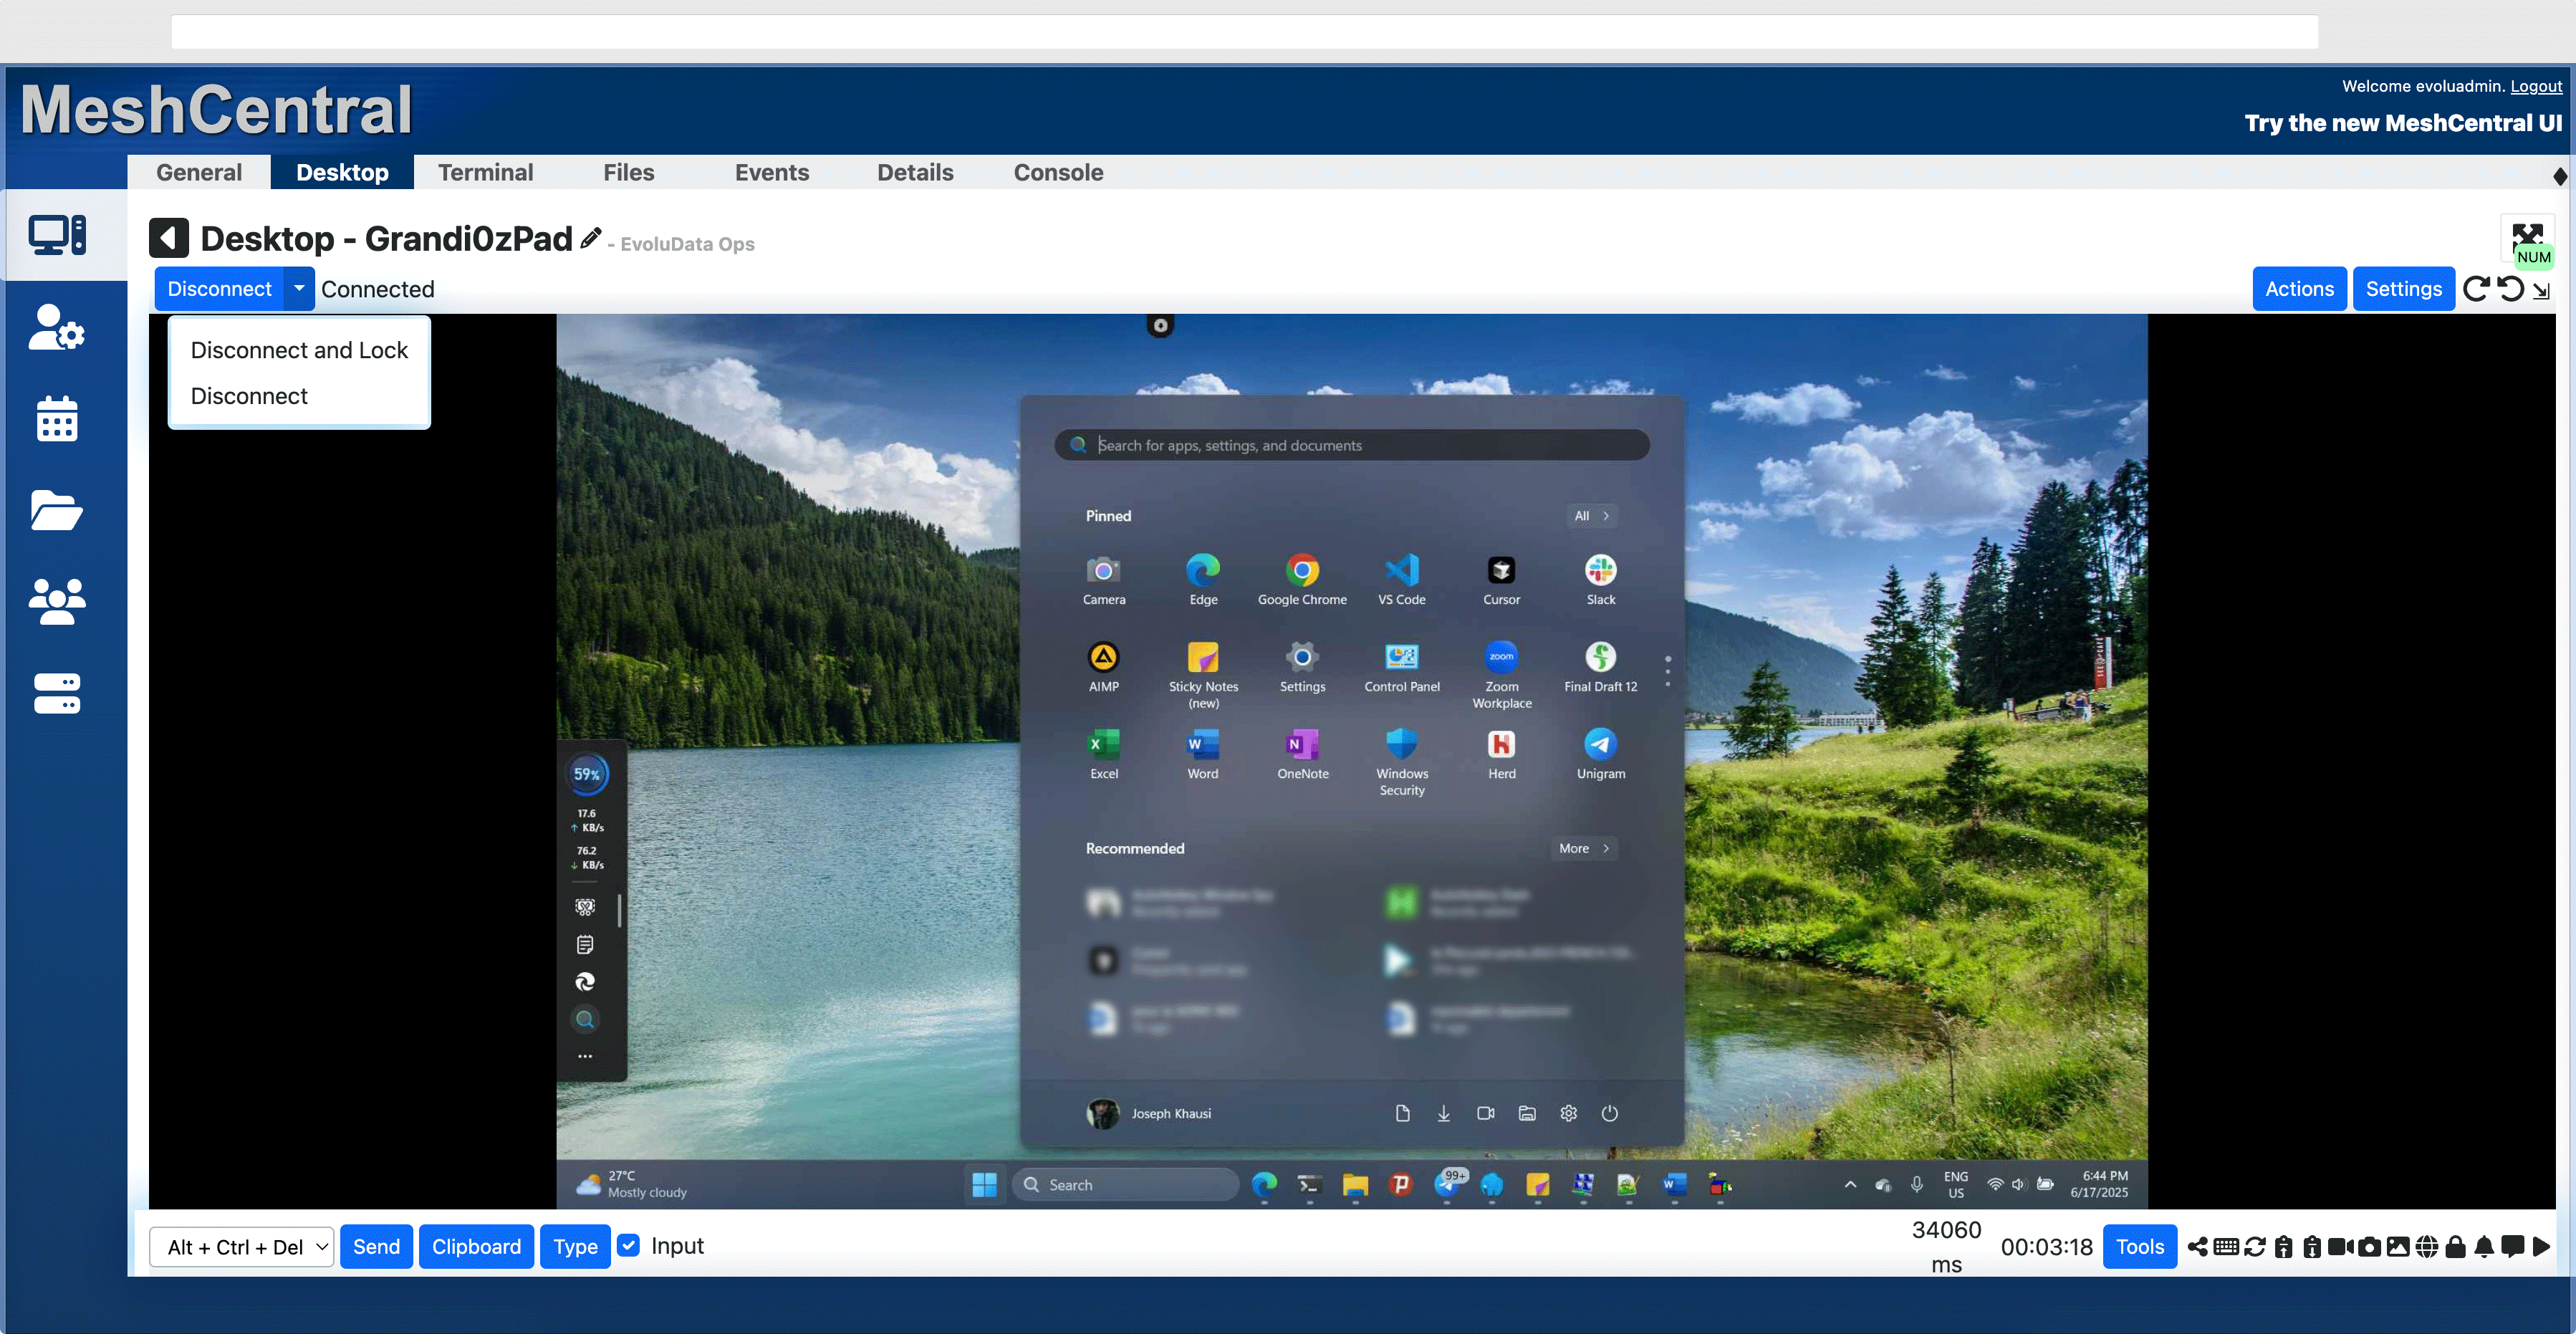Show hidden tray icons chevron on remote taskbar
This screenshot has height=1334, width=2576.
click(1850, 1185)
